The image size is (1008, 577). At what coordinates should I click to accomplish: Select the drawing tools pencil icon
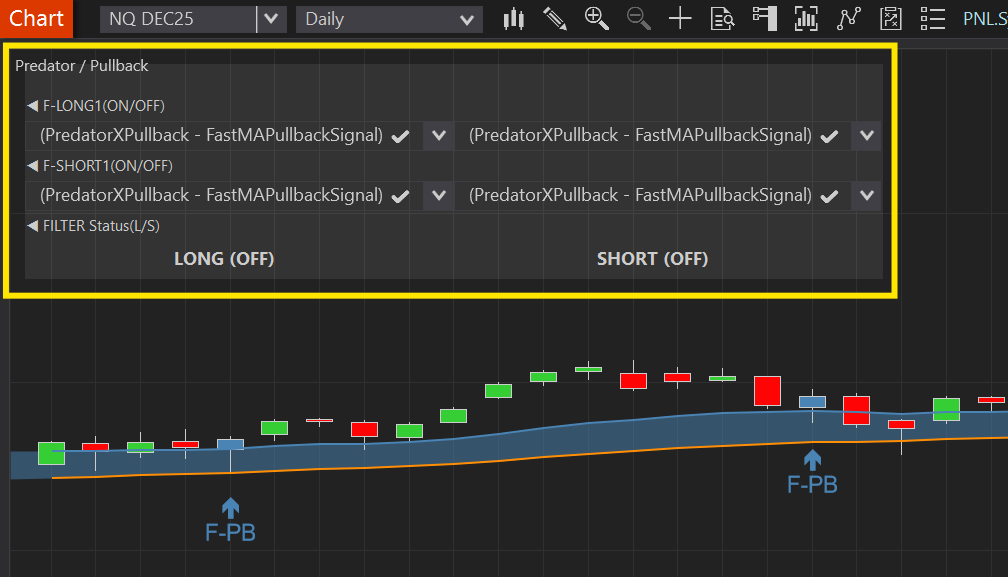pos(555,18)
